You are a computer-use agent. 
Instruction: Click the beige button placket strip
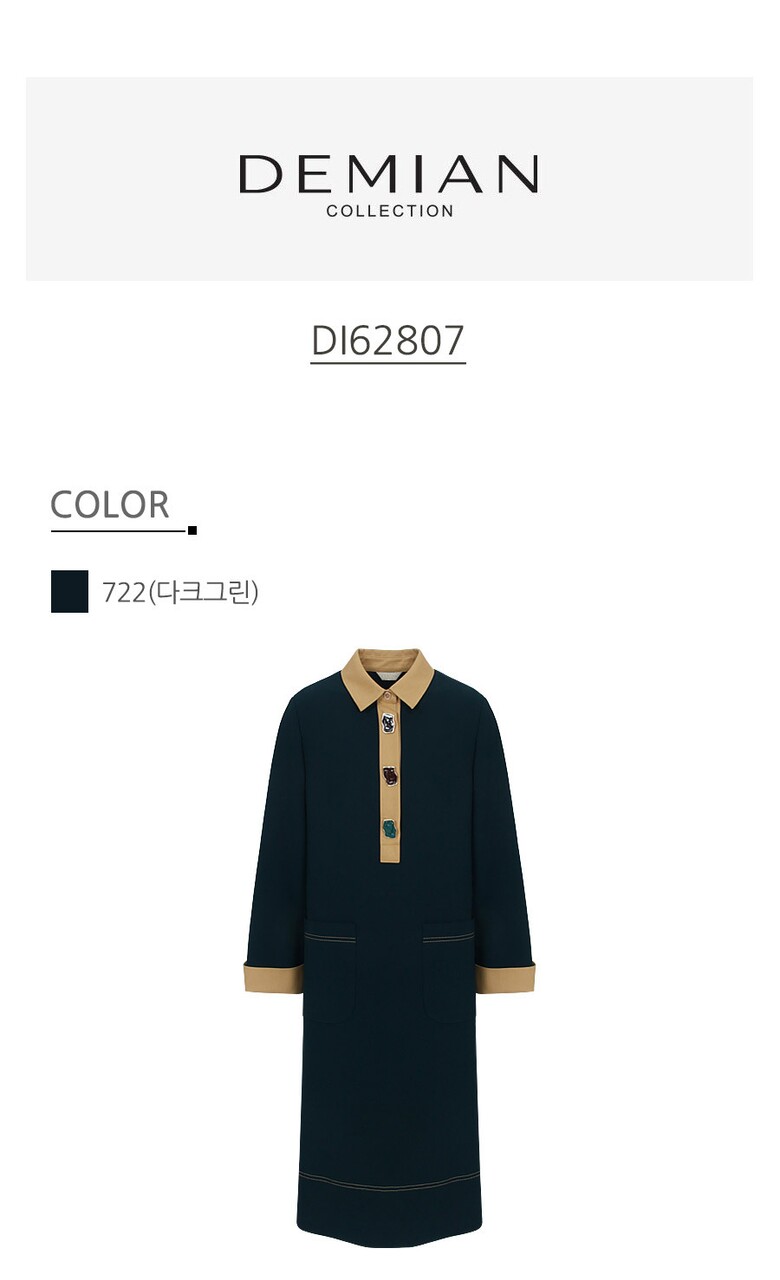(x=389, y=780)
